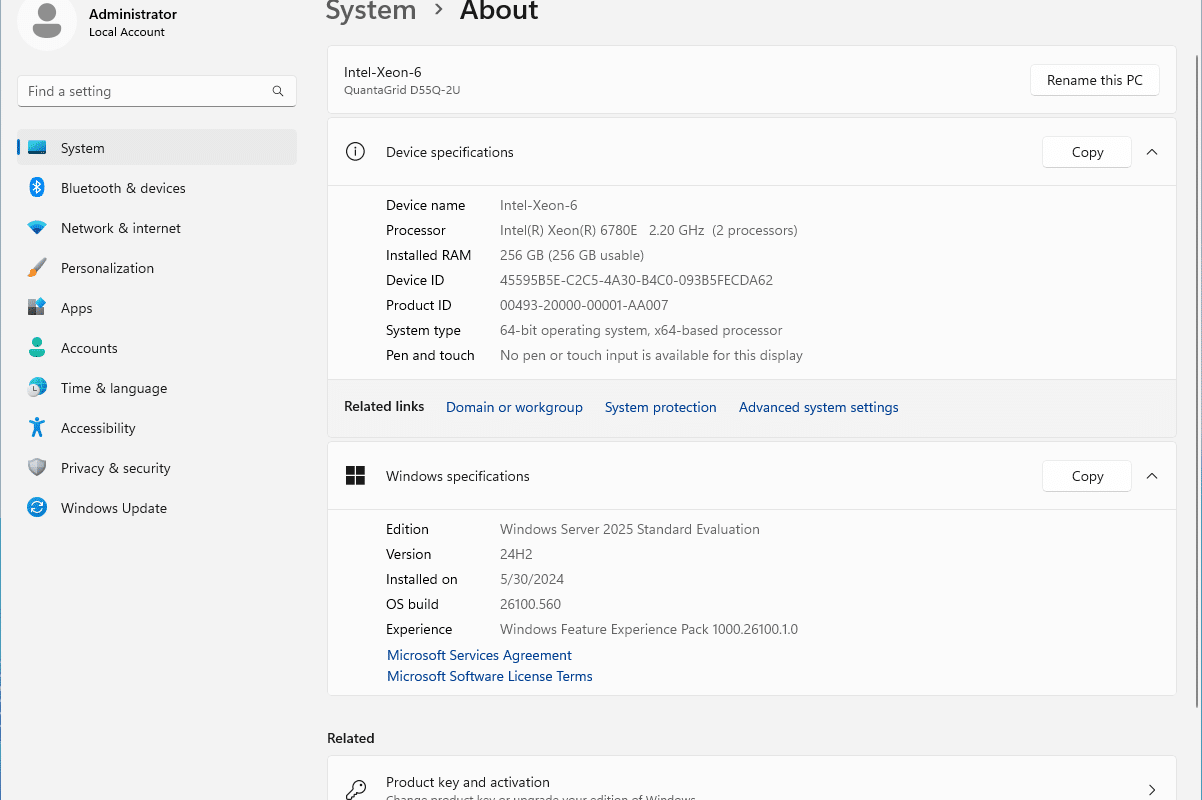This screenshot has width=1202, height=800.
Task: Open the Microsoft Services Agreement link
Action: pyautogui.click(x=479, y=655)
